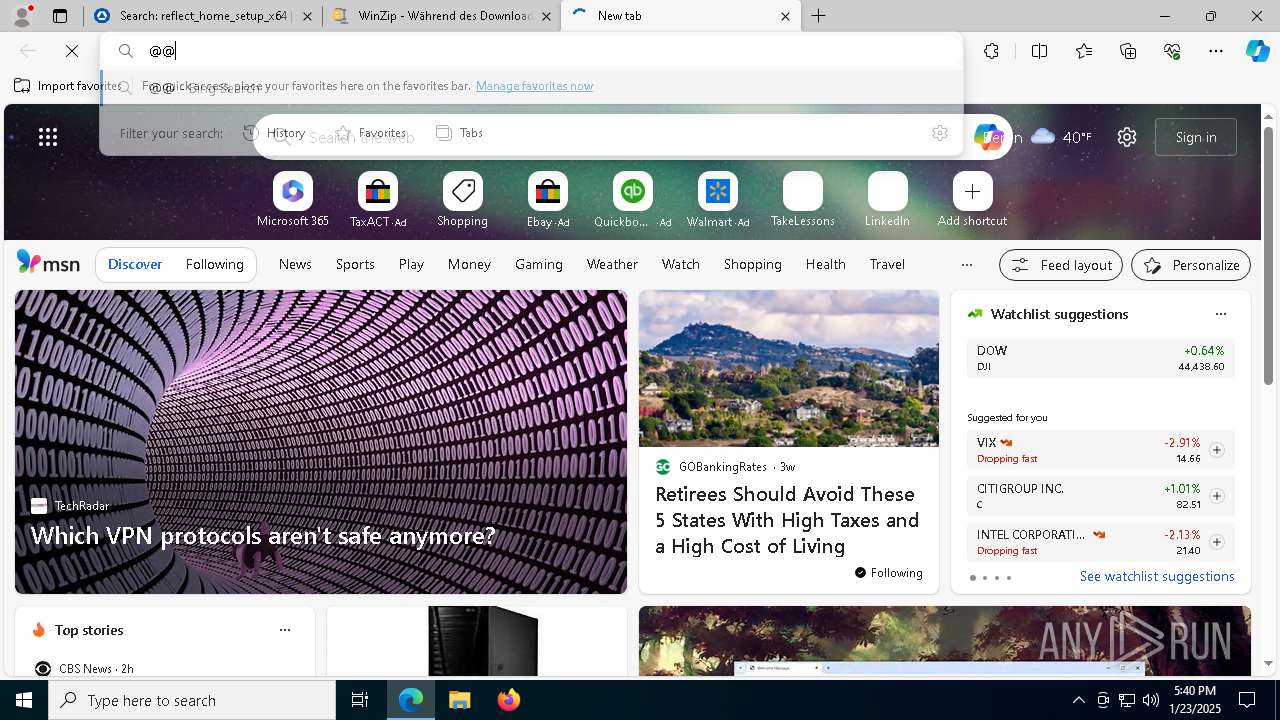Close the New tab tab
The height and width of the screenshot is (720, 1280).
point(785,16)
